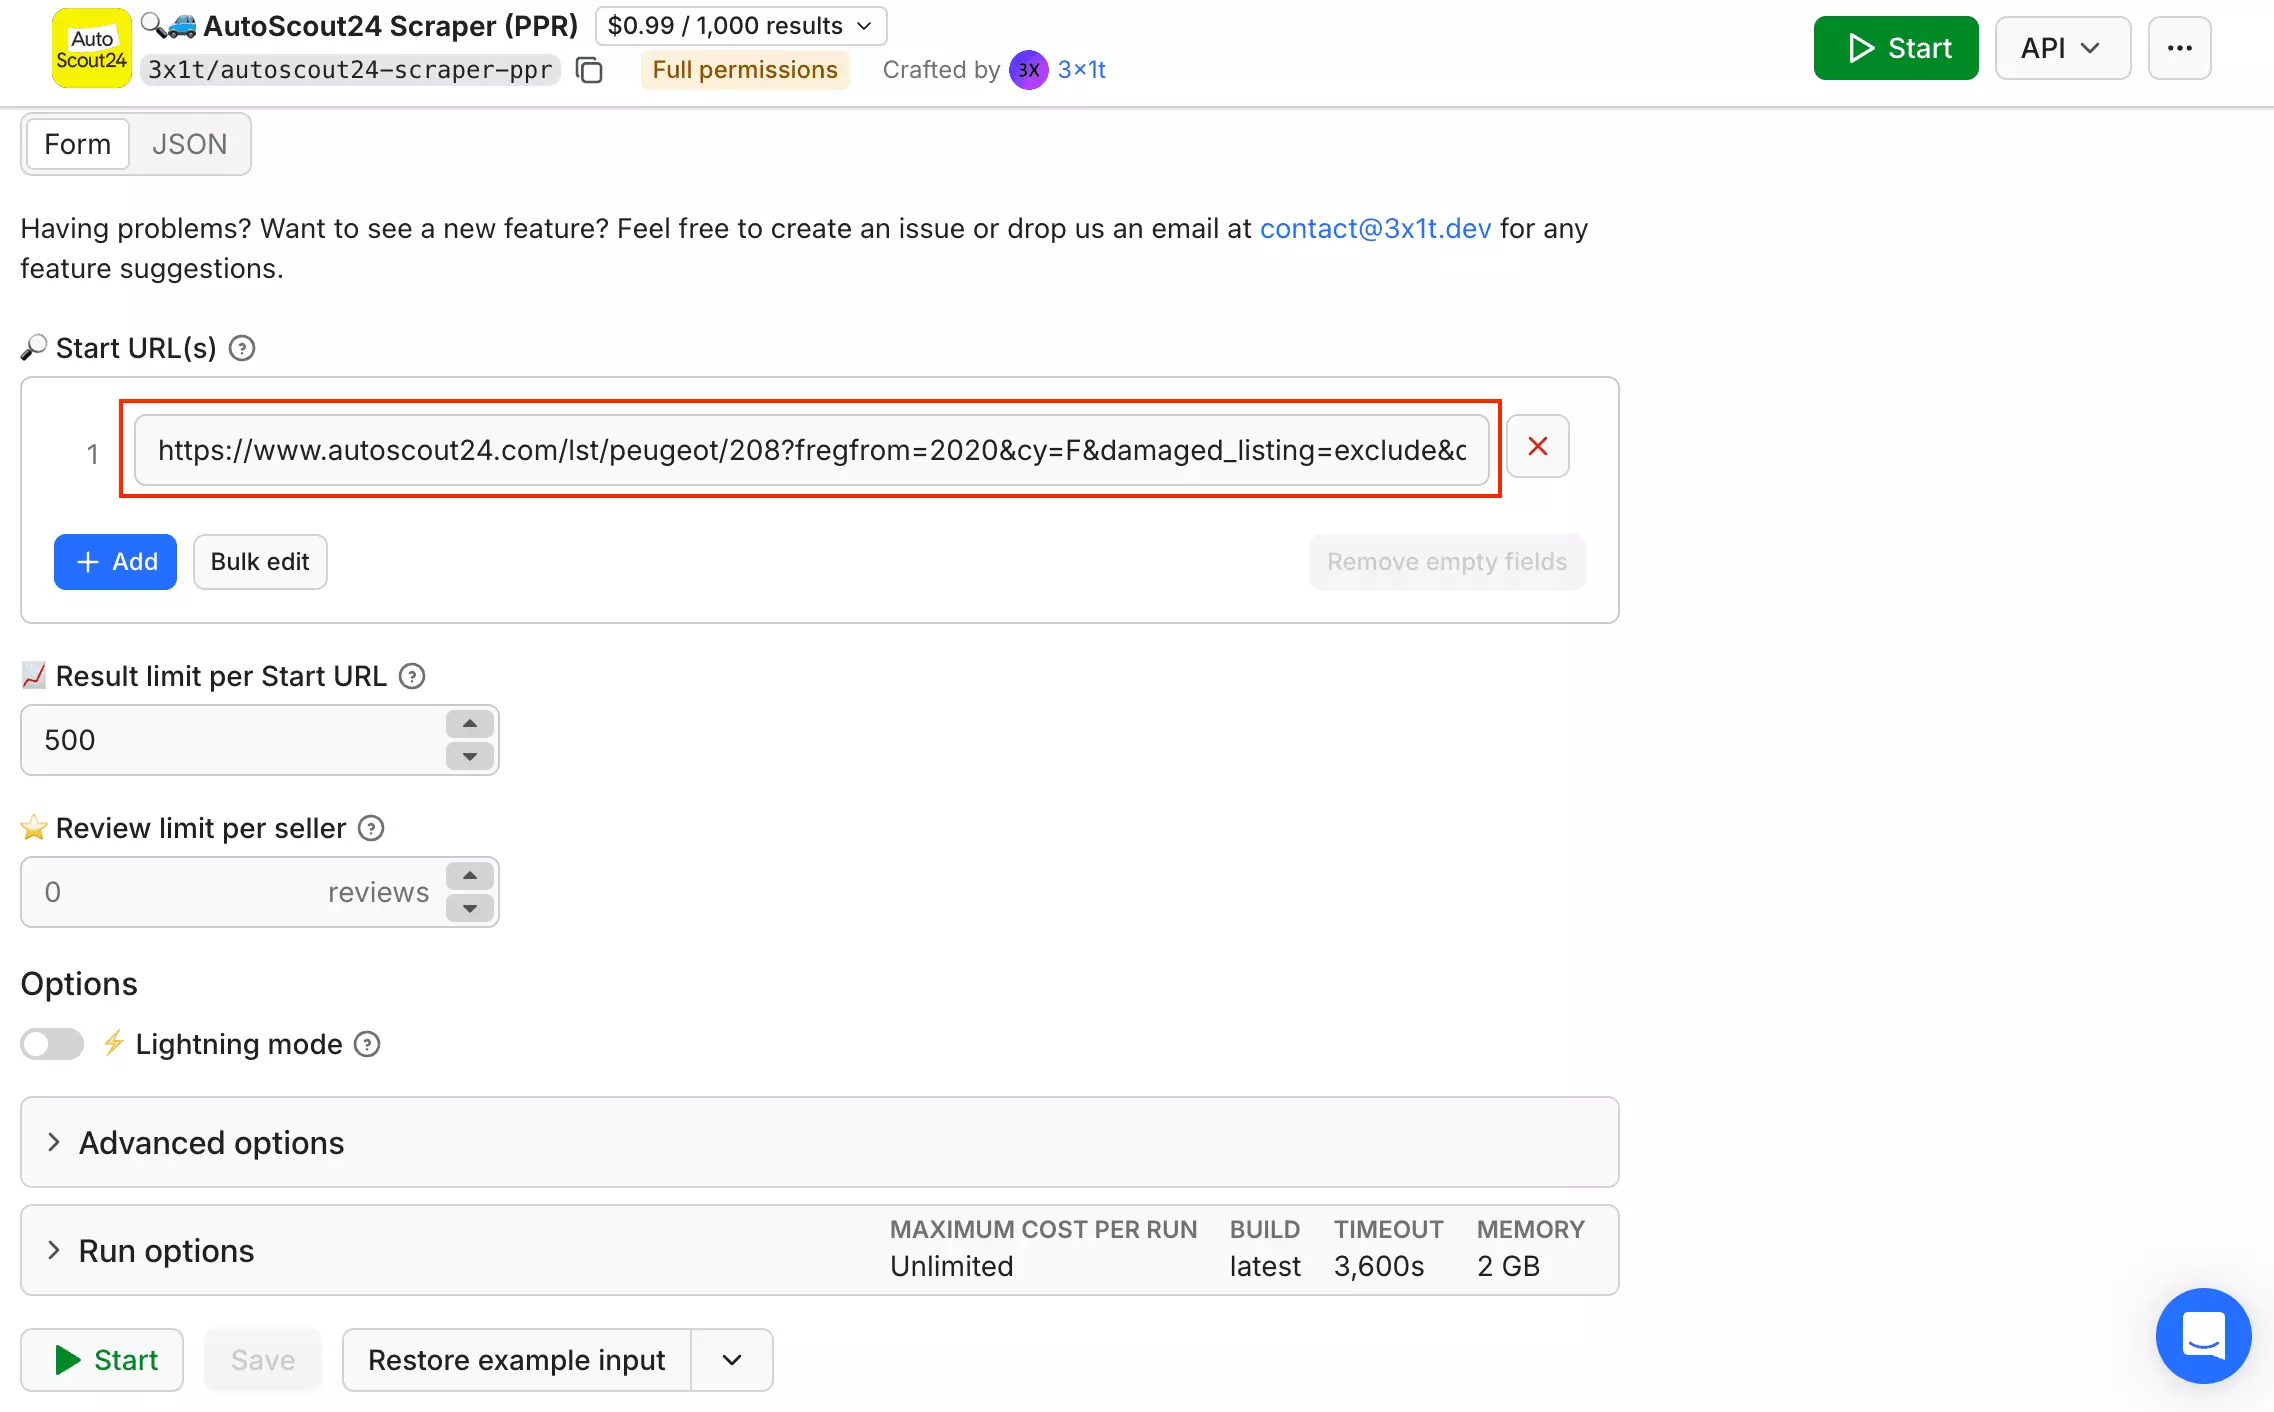2274x1412 pixels.
Task: Open the chat support bubble
Action: pos(2203,1335)
